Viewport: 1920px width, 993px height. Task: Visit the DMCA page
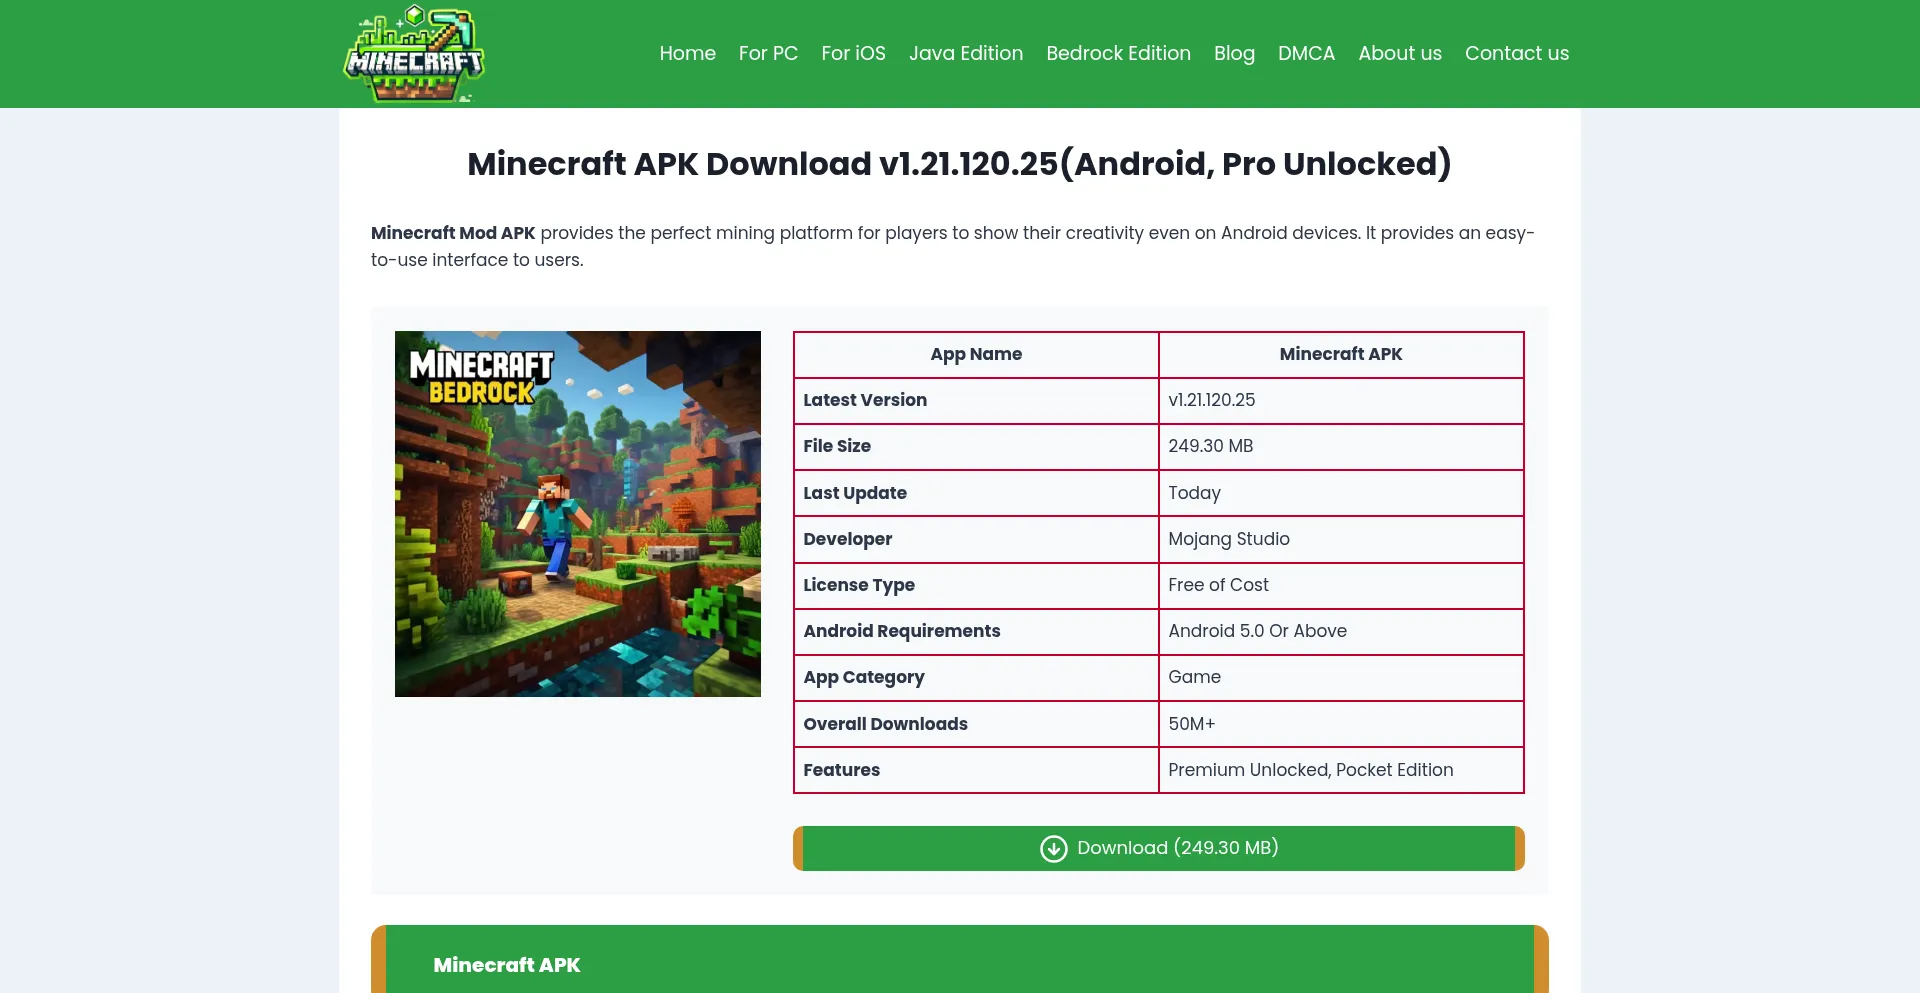point(1306,54)
